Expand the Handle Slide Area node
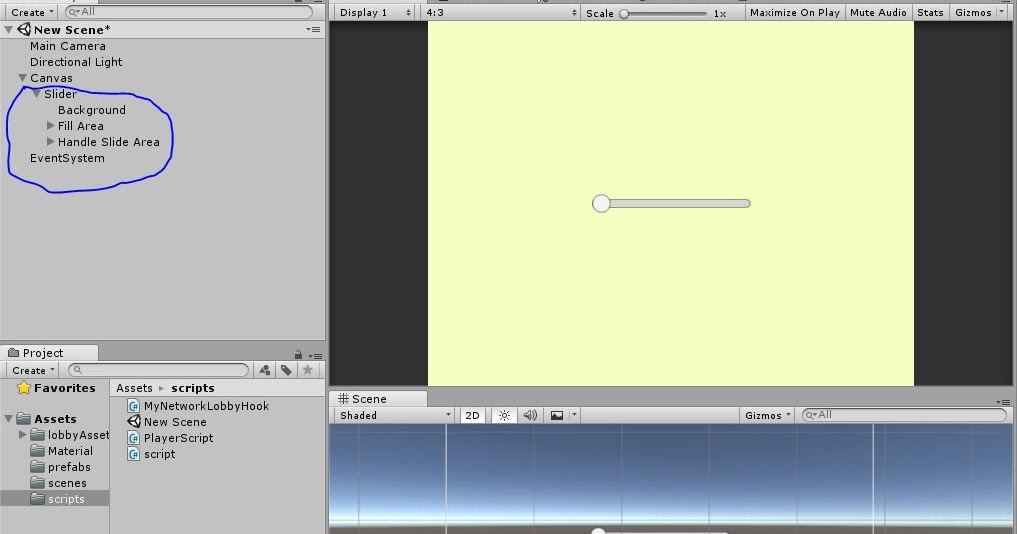This screenshot has width=1017, height=534. pyautogui.click(x=51, y=141)
